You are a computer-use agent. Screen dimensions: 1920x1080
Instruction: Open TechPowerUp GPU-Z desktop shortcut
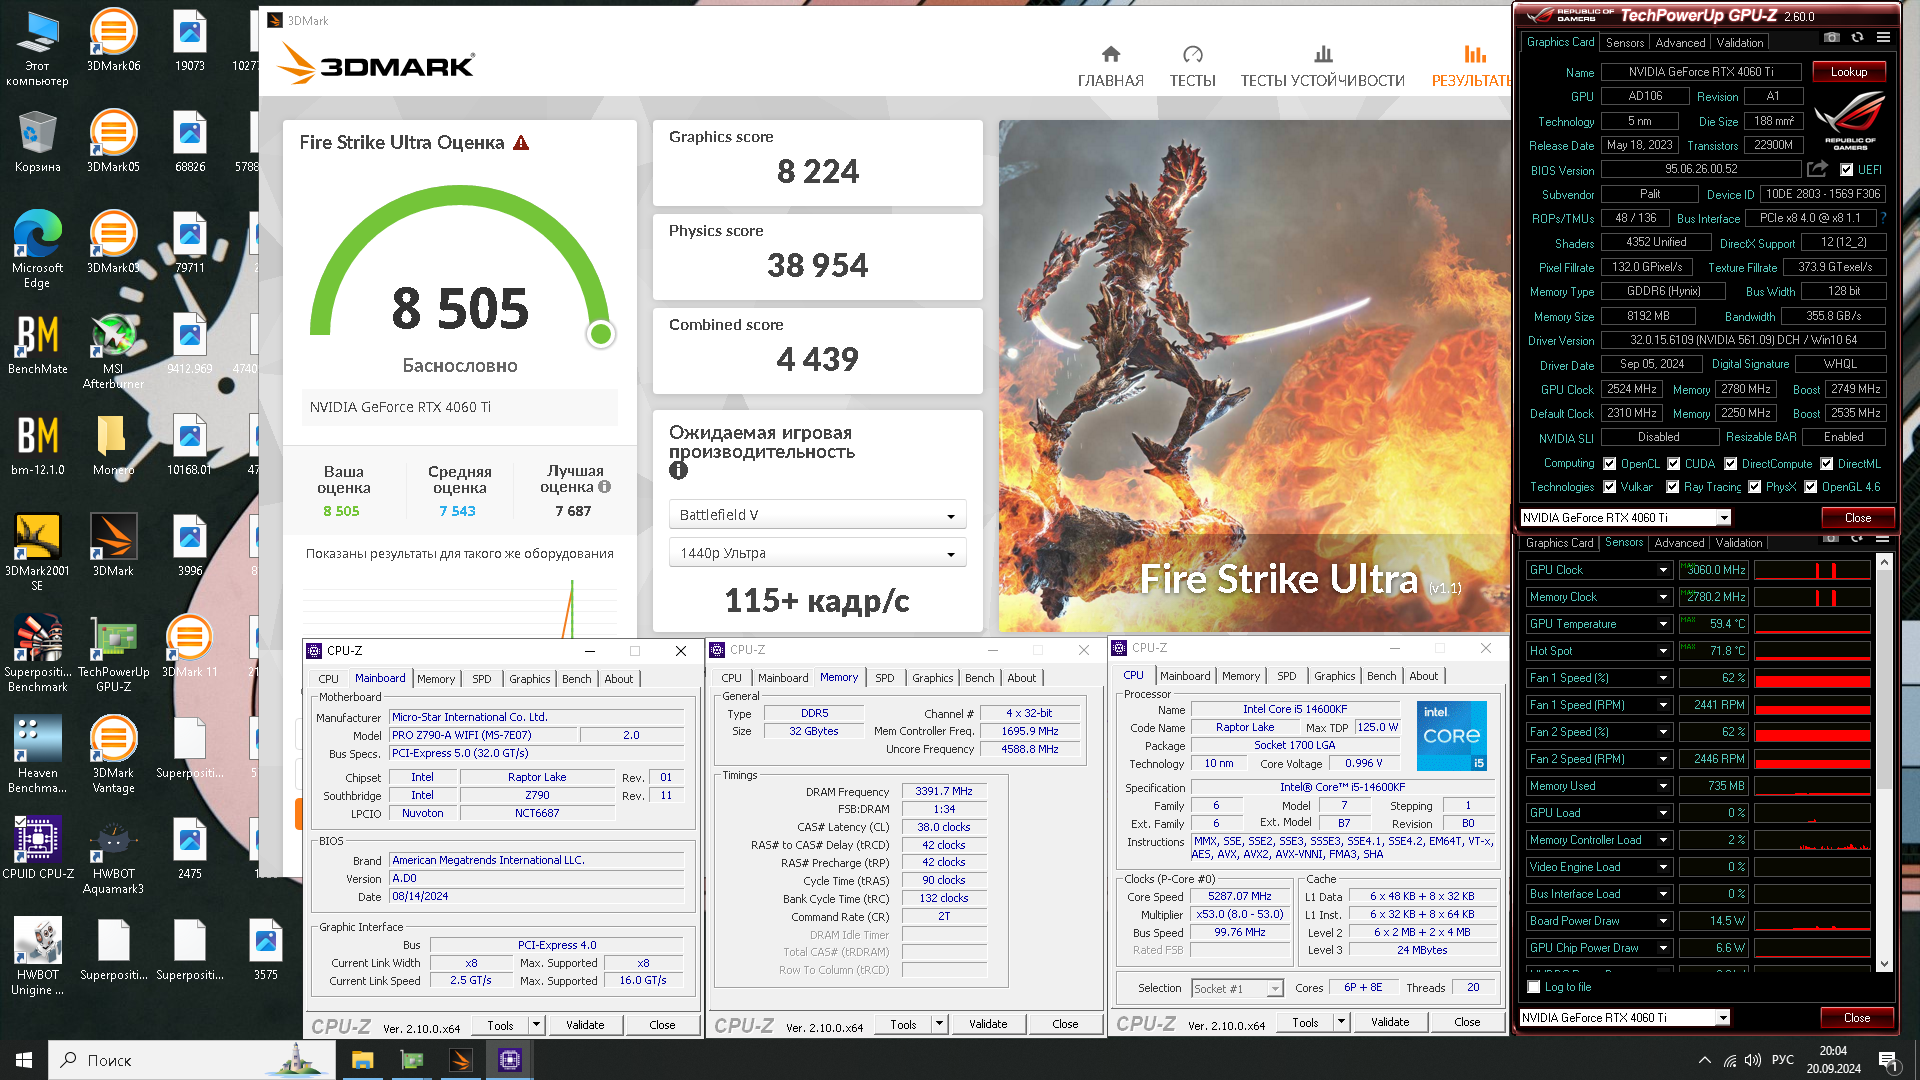113,653
